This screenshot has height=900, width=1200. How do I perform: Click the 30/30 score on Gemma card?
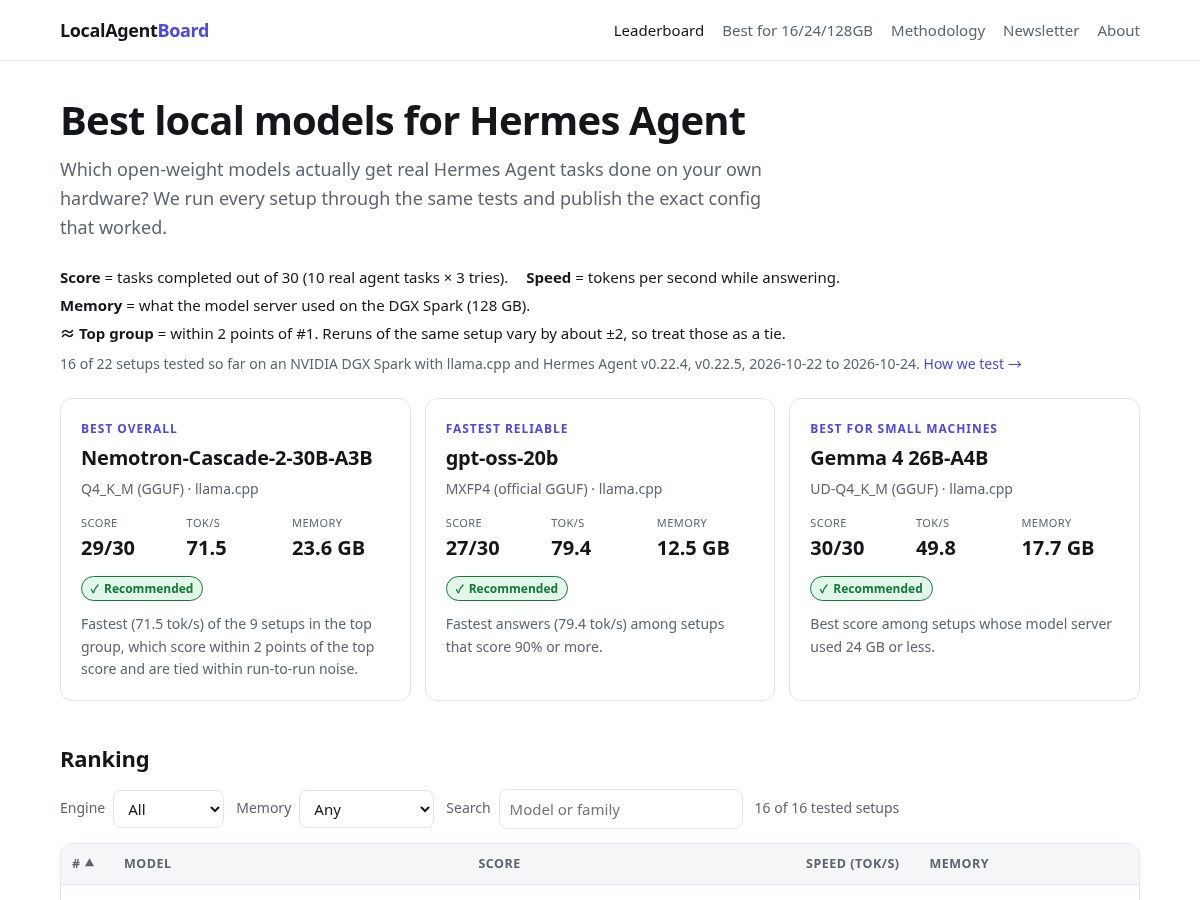[x=837, y=548]
